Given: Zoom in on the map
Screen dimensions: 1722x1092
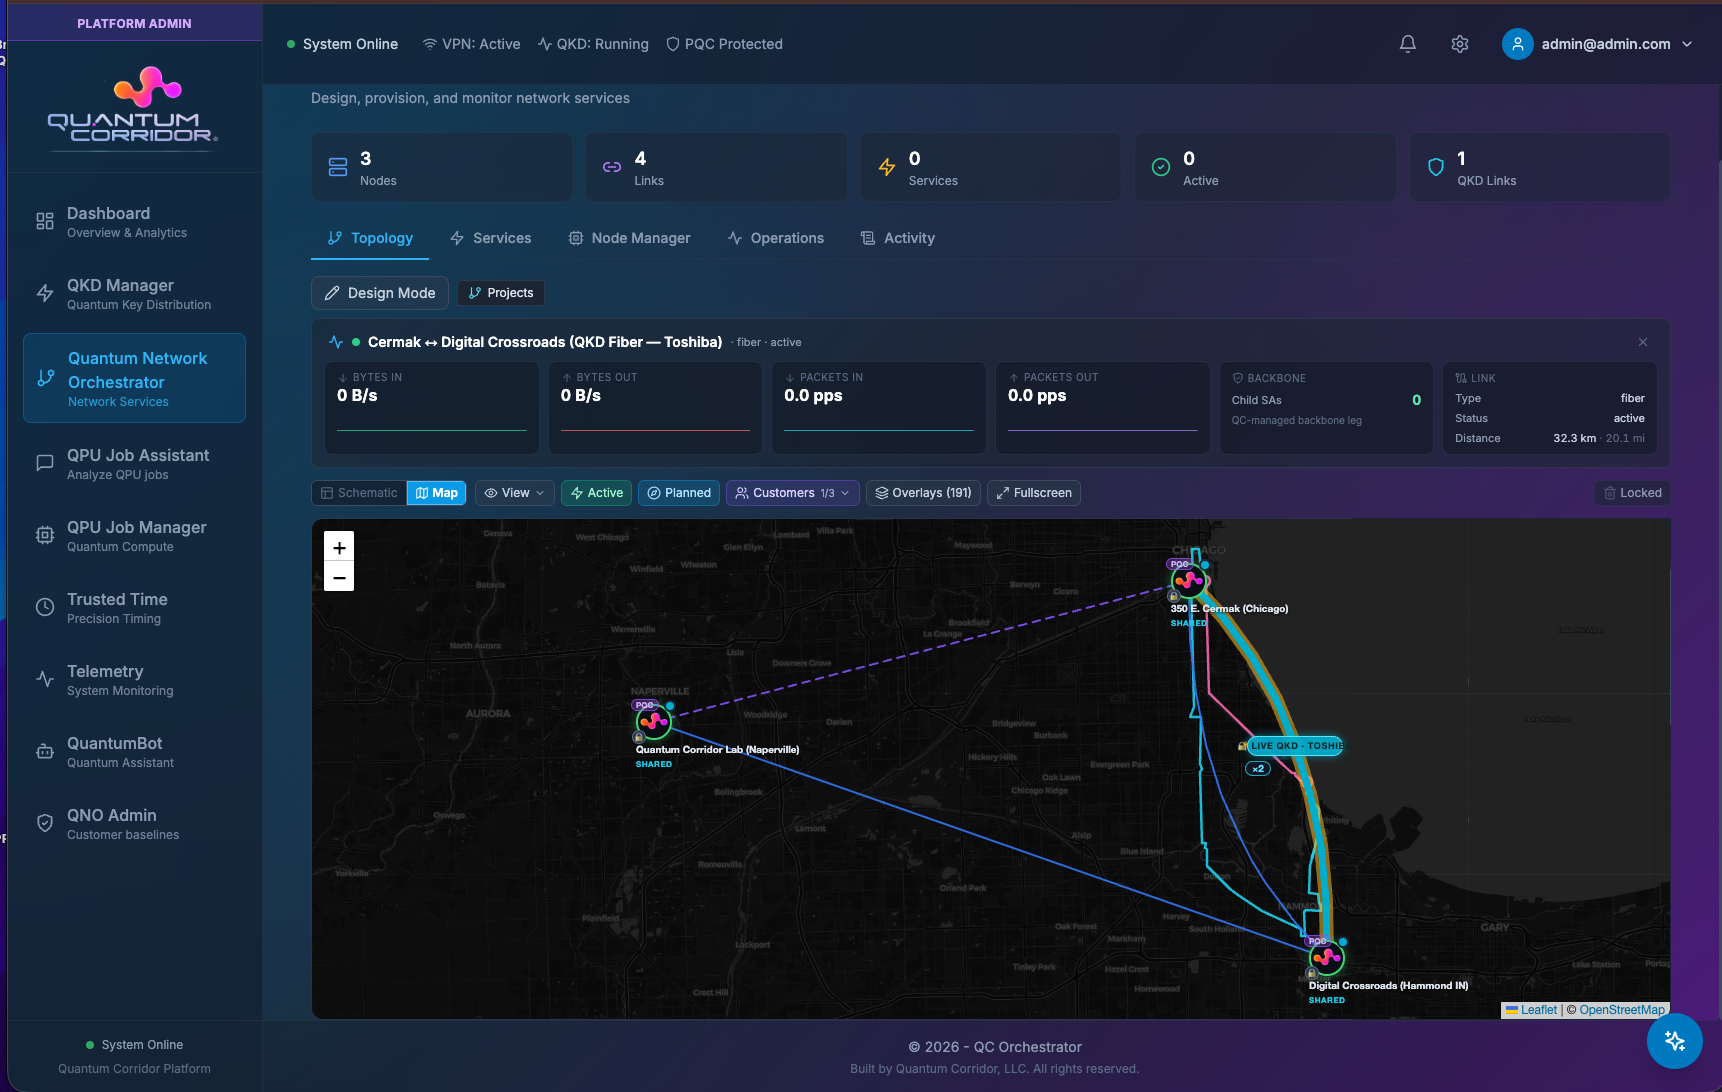Looking at the screenshot, I should click(x=339, y=547).
